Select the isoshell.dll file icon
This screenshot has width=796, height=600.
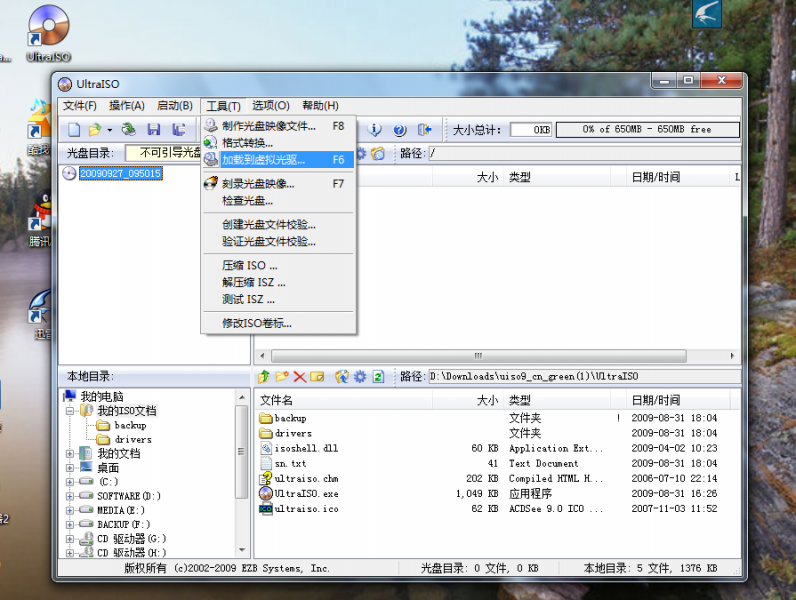pos(266,448)
